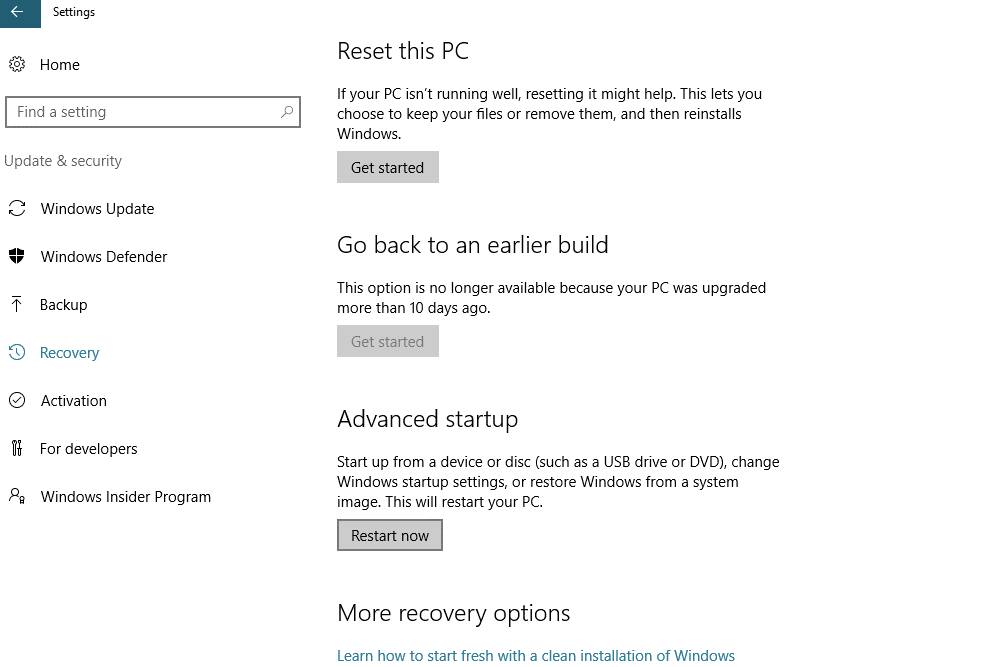Screen dimensions: 986x667
Task: Click the Find a setting search field
Action: click(x=140, y=112)
